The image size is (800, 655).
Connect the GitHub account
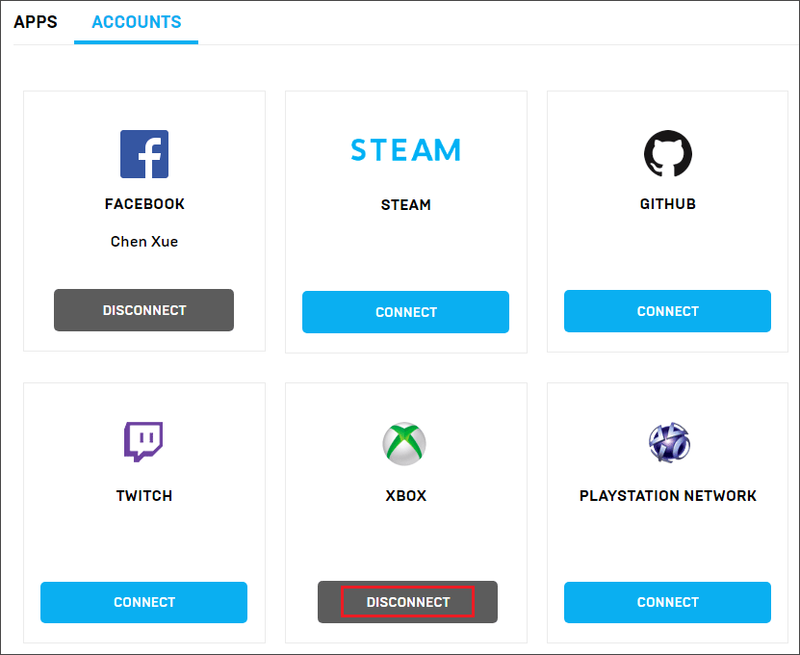pyautogui.click(x=667, y=311)
